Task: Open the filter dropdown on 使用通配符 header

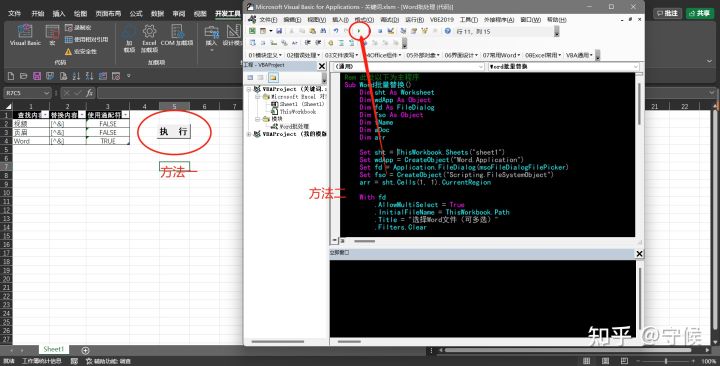Action: (125, 115)
